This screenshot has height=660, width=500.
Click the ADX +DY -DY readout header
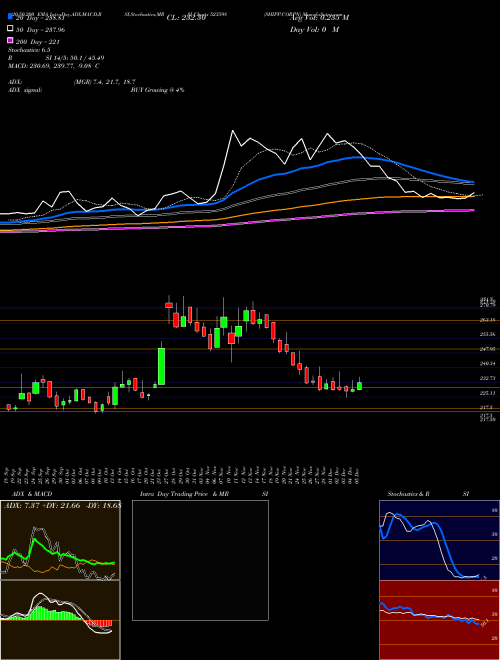(x=62, y=505)
